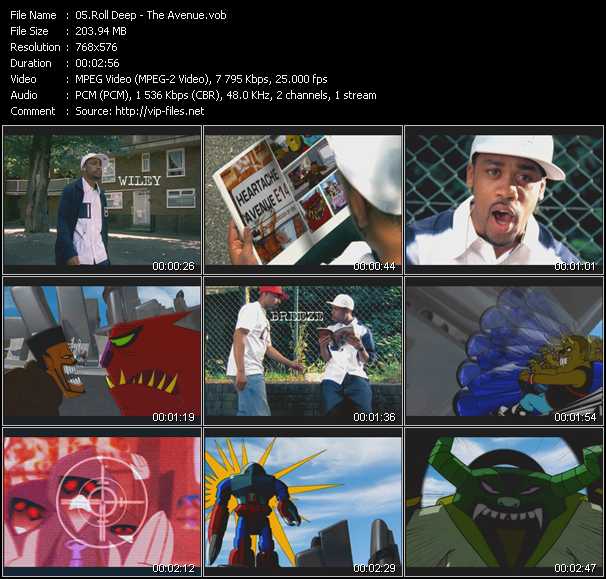Click the timestamp 00:02:12

pyautogui.click(x=173, y=568)
